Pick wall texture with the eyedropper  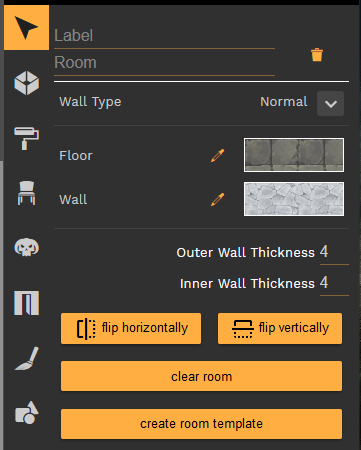[x=218, y=199]
